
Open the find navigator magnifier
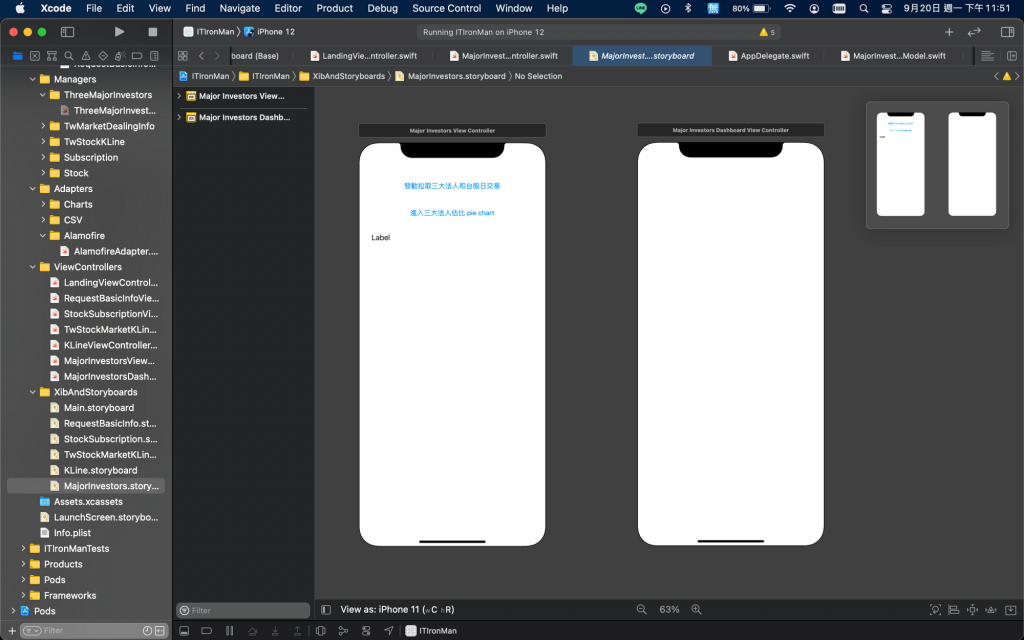point(69,56)
